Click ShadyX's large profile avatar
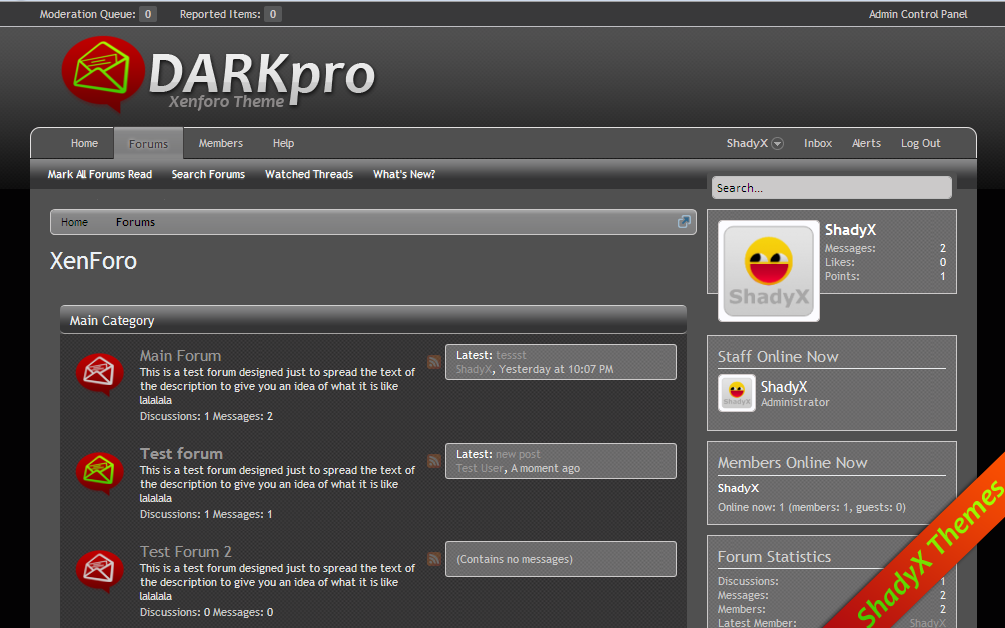 pos(768,271)
